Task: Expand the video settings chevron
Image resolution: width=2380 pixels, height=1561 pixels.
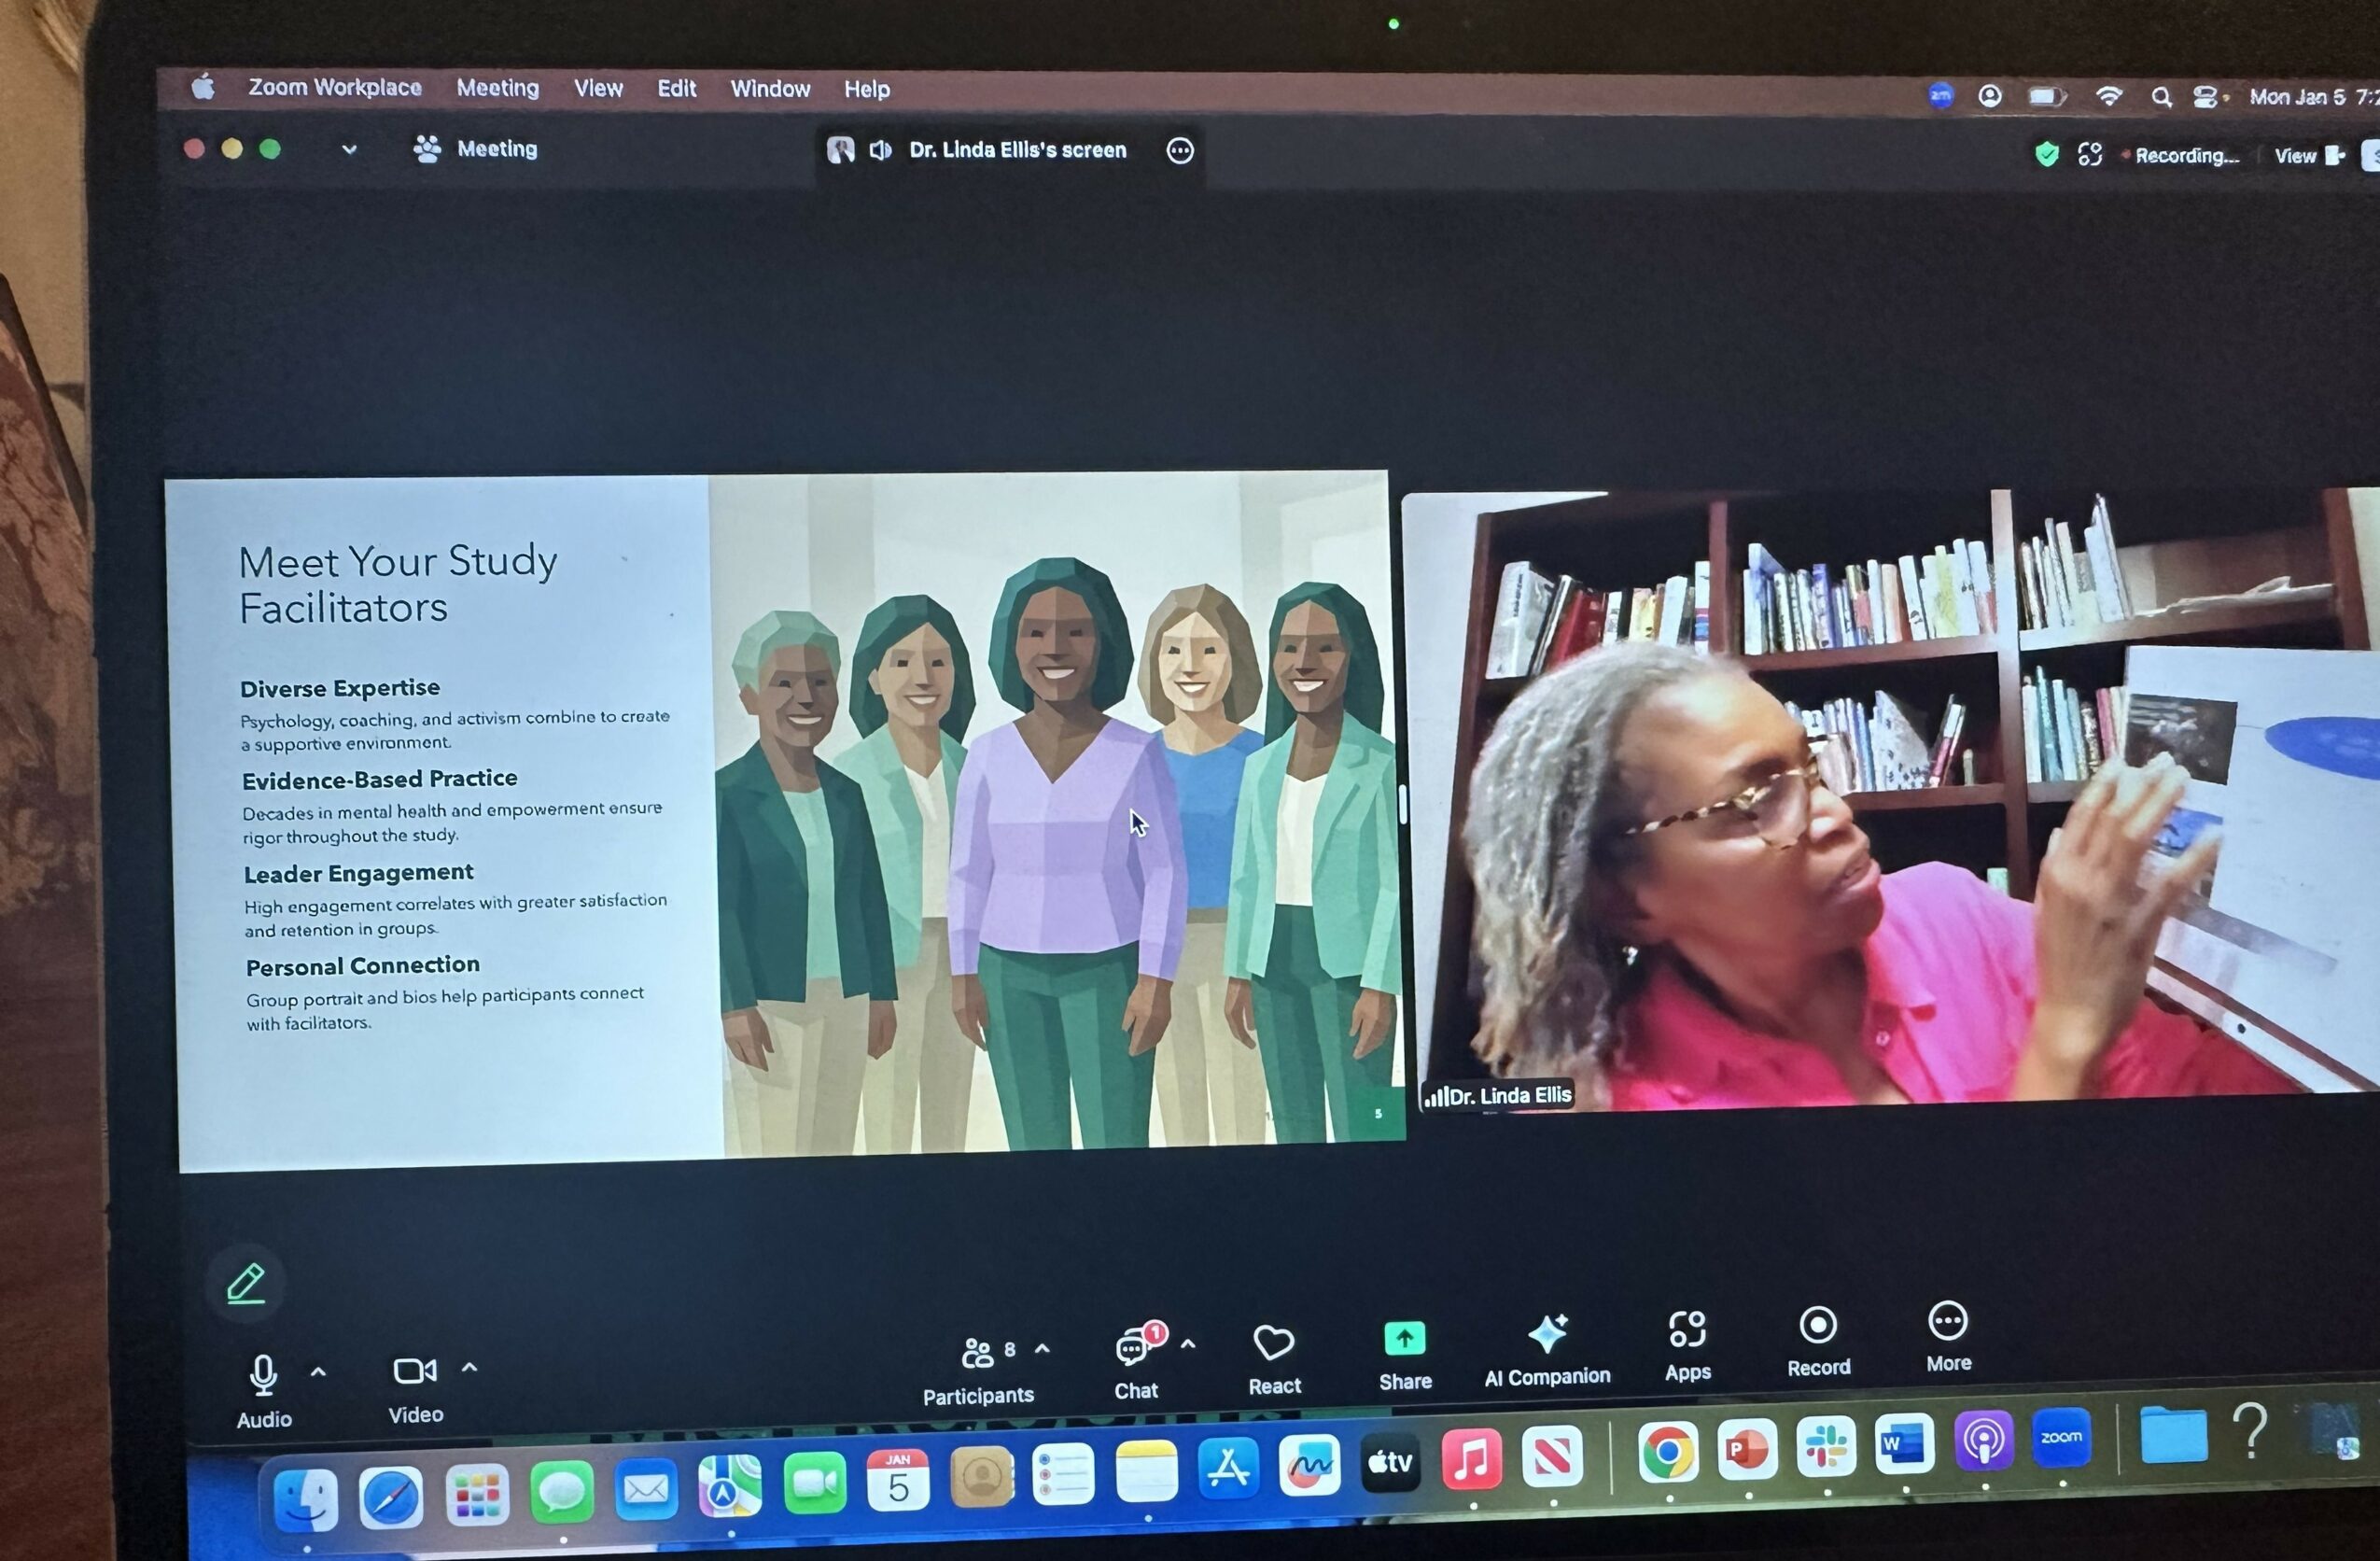Action: point(469,1367)
